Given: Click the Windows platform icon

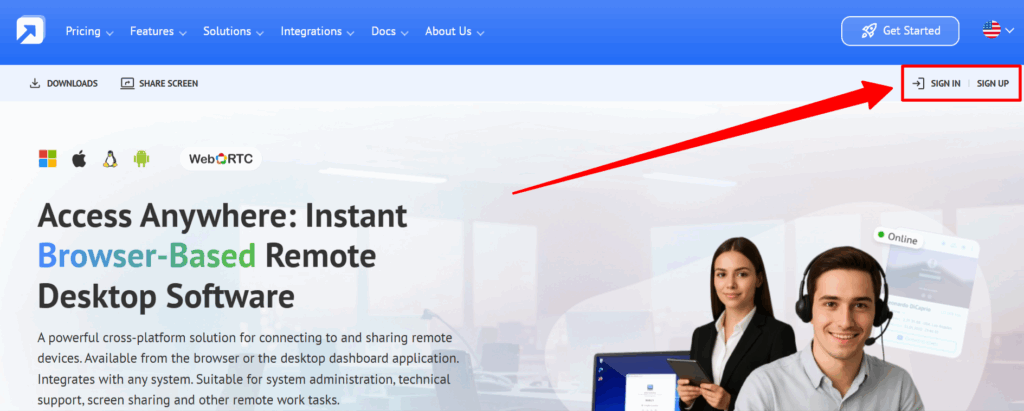Looking at the screenshot, I should pyautogui.click(x=47, y=158).
